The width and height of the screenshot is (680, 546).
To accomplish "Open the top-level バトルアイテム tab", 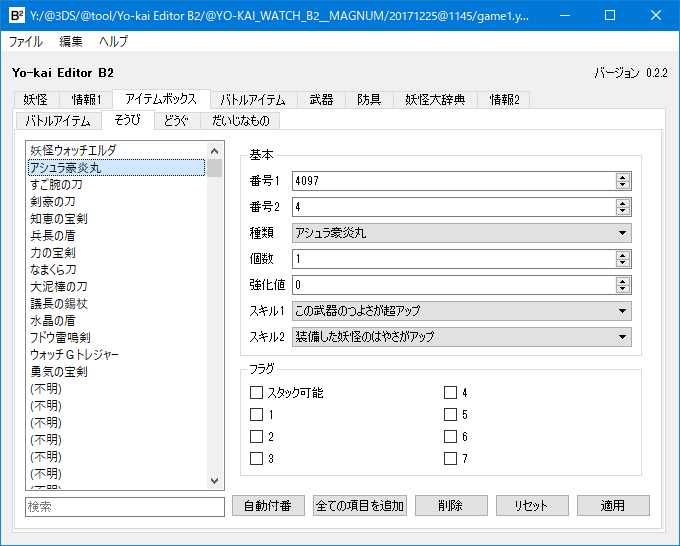I will click(x=253, y=100).
